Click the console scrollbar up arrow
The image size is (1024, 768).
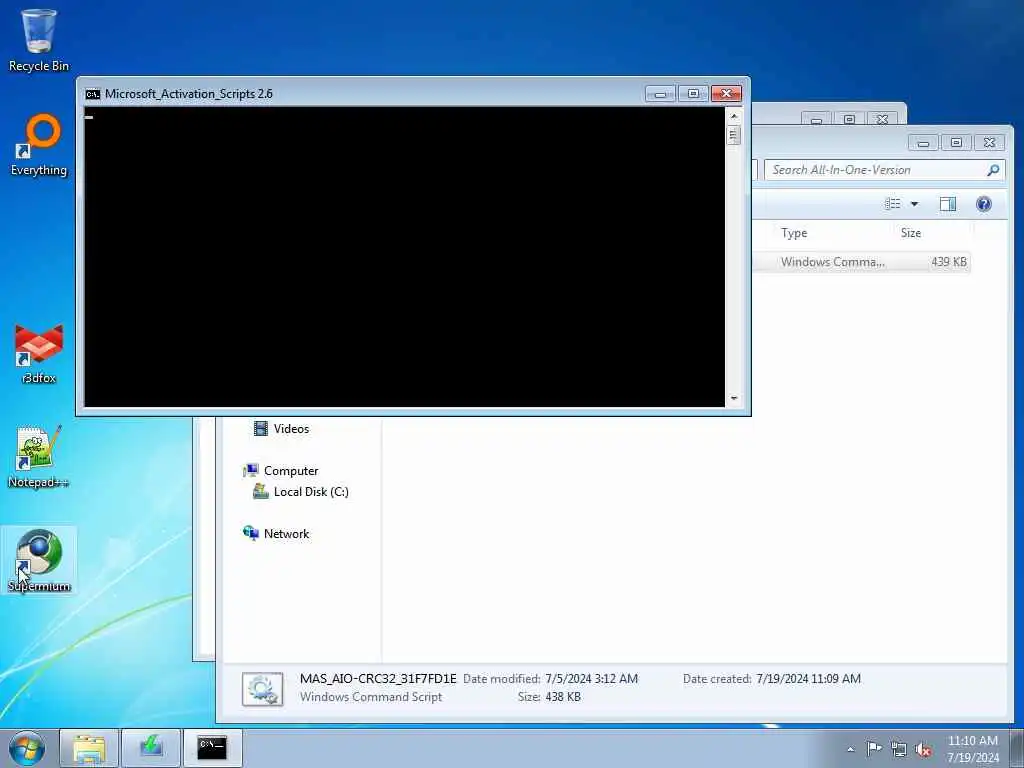734,116
